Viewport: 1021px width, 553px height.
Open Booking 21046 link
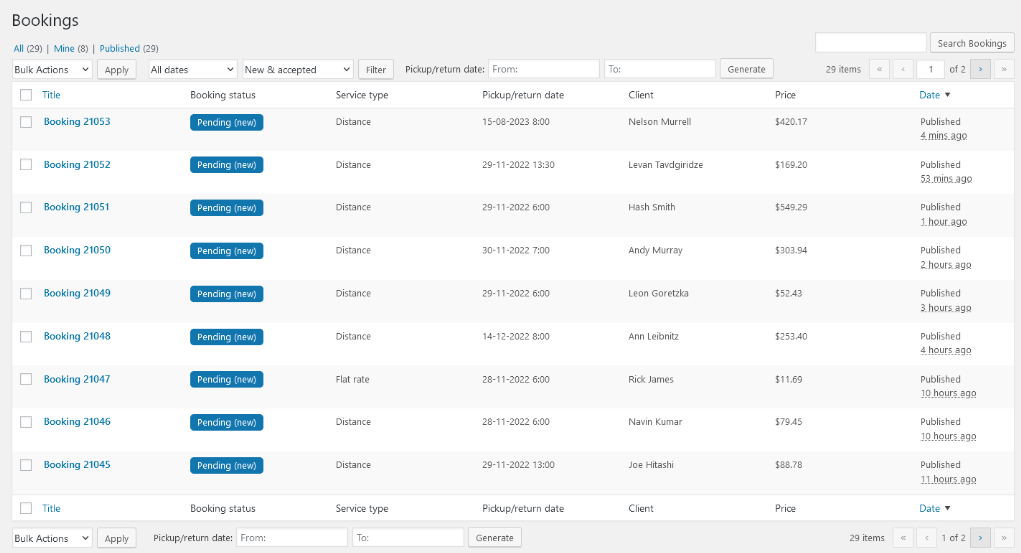(x=77, y=421)
